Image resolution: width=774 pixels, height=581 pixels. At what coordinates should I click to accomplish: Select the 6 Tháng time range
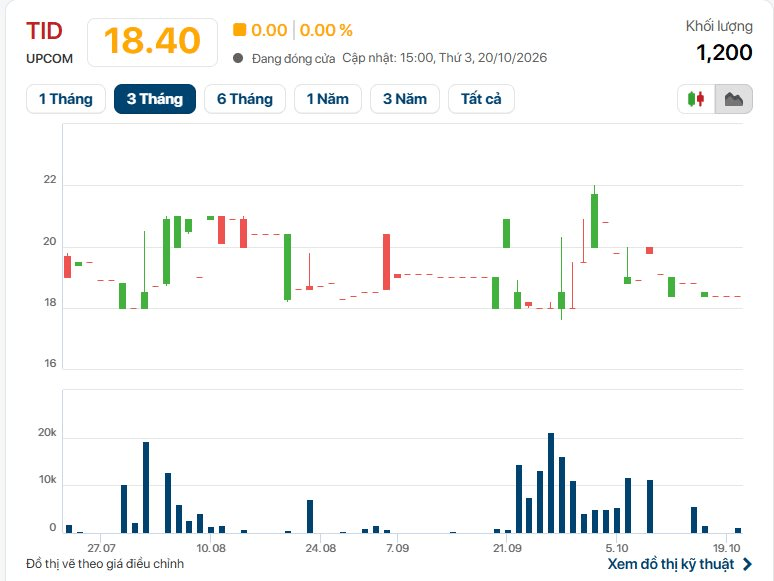[x=245, y=99]
